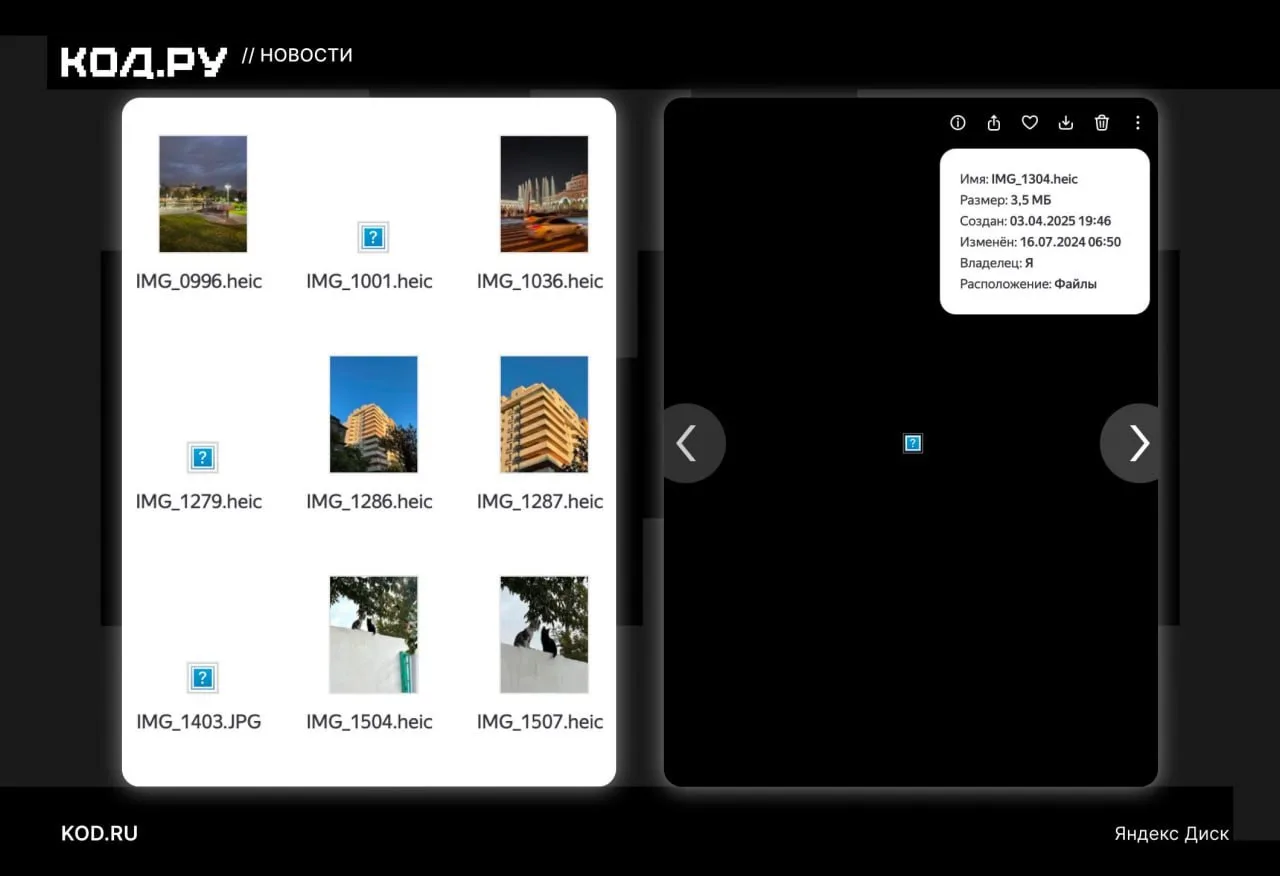Click IMG_1279.heic question mark placeholder
Image resolution: width=1280 pixels, height=876 pixels.
pyautogui.click(x=202, y=457)
